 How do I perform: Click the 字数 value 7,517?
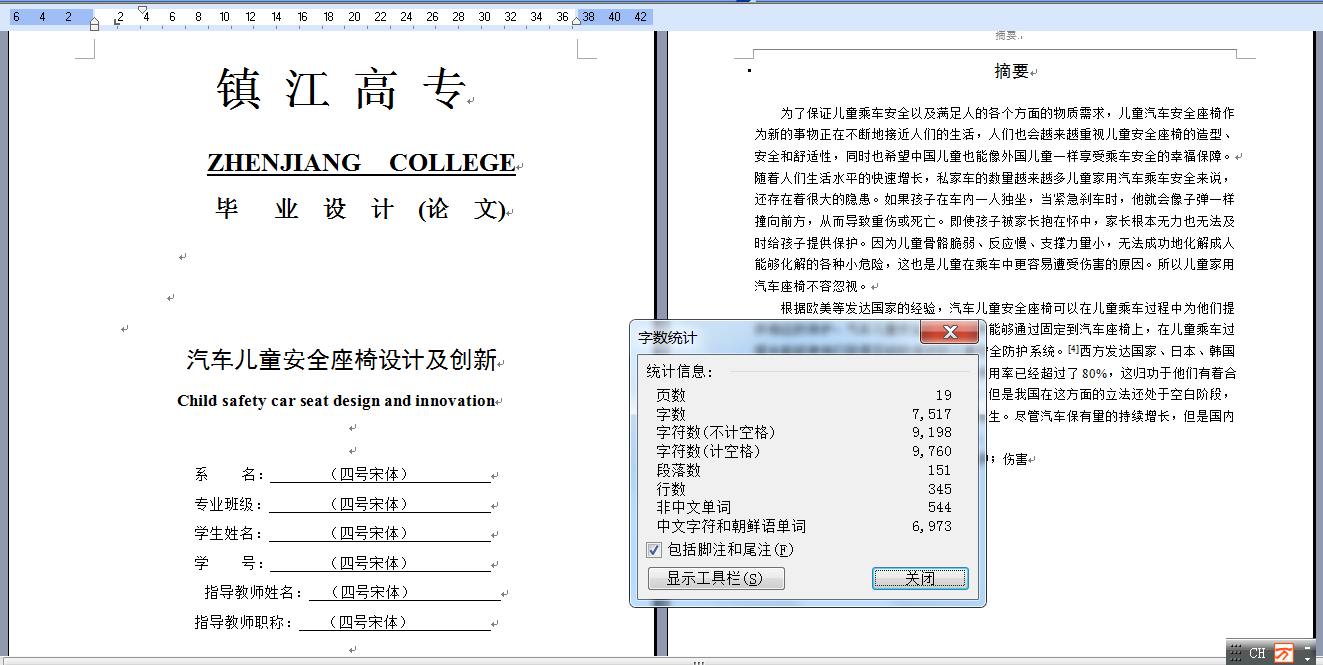931,414
